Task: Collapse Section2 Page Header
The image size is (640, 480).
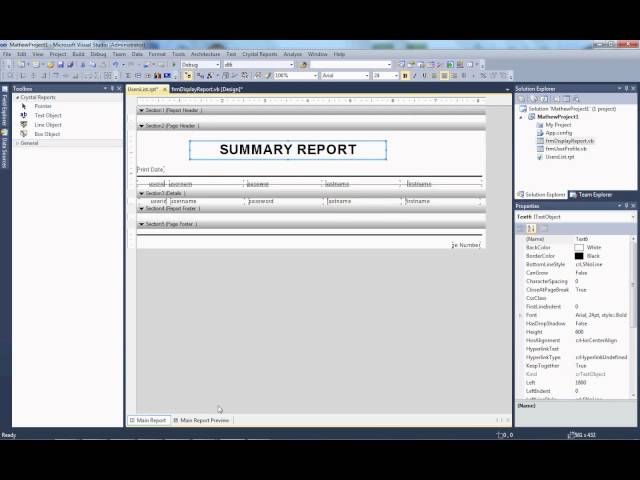Action: (x=141, y=126)
